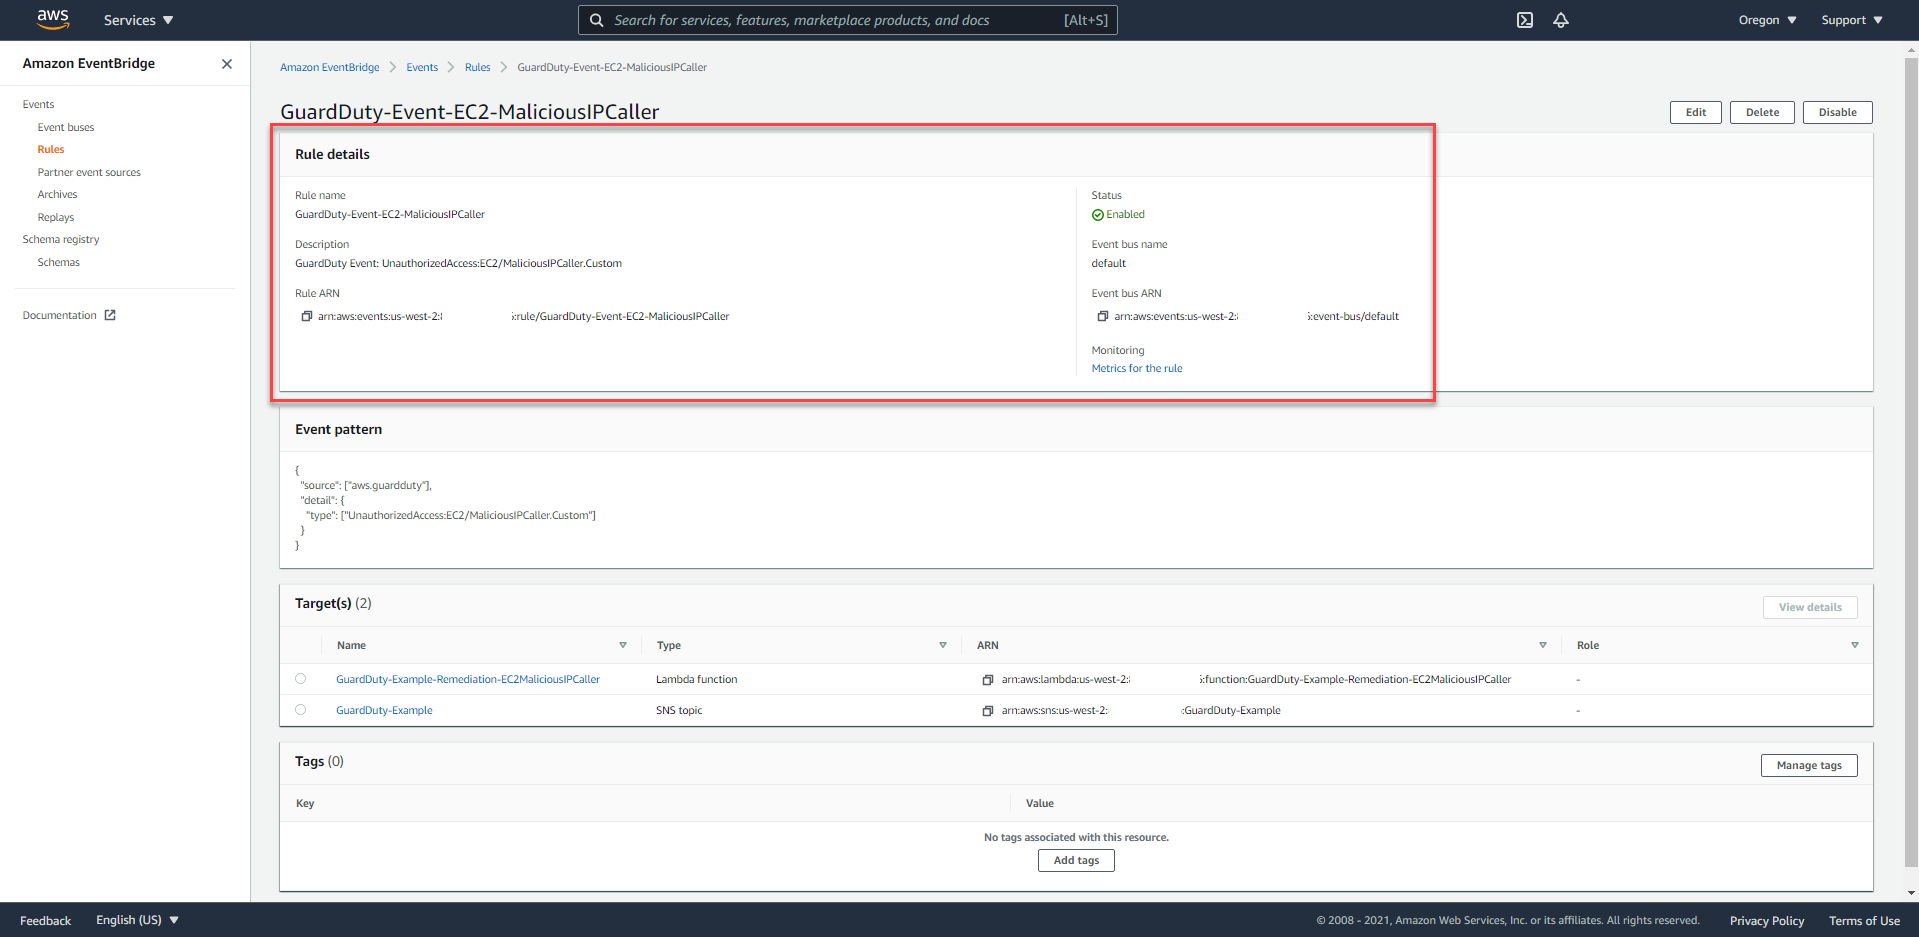Sort targets by Type column arrow
Screen dimensions: 1919x937
pyautogui.click(x=943, y=646)
